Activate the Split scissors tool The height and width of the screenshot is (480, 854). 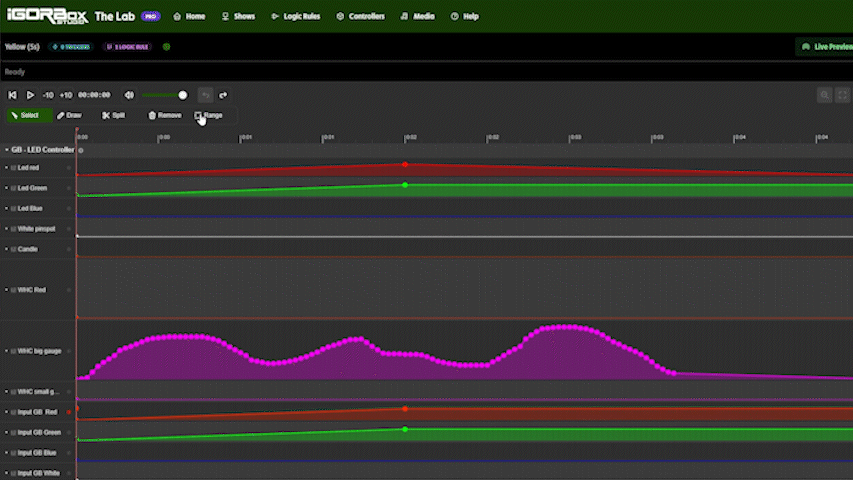pyautogui.click(x=114, y=116)
